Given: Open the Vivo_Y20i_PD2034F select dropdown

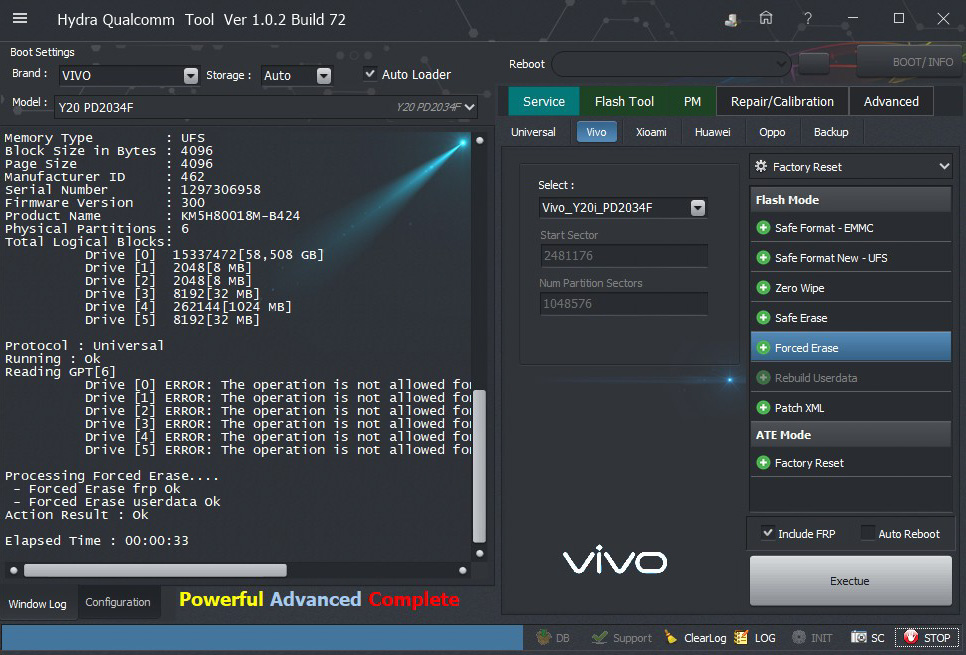Looking at the screenshot, I should [698, 208].
